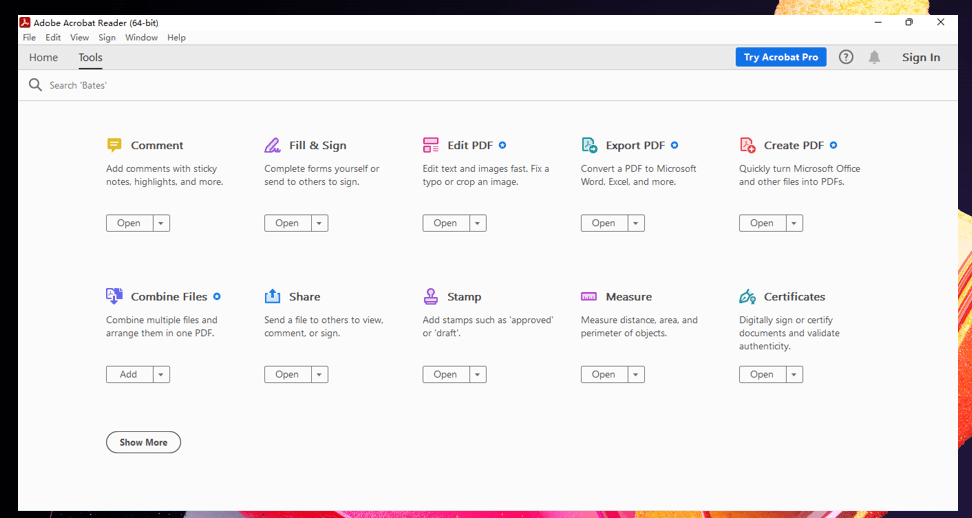Expand the Export PDF Open dropdown arrow
The height and width of the screenshot is (518, 972).
636,223
